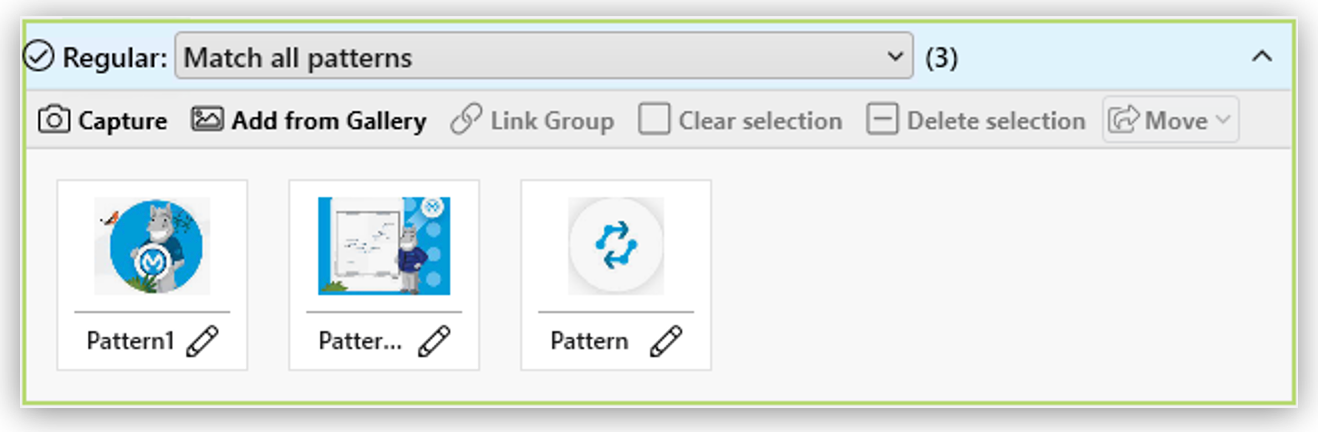Click the Delete selection minus box

(x=882, y=121)
